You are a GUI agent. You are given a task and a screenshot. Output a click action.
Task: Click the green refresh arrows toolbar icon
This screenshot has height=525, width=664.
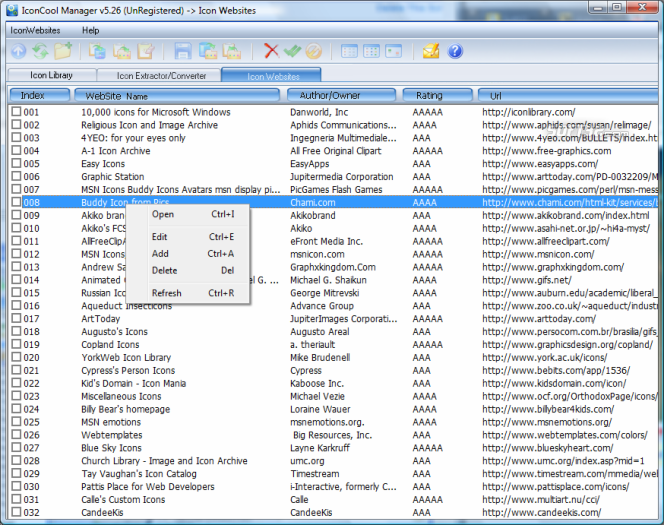[41, 51]
